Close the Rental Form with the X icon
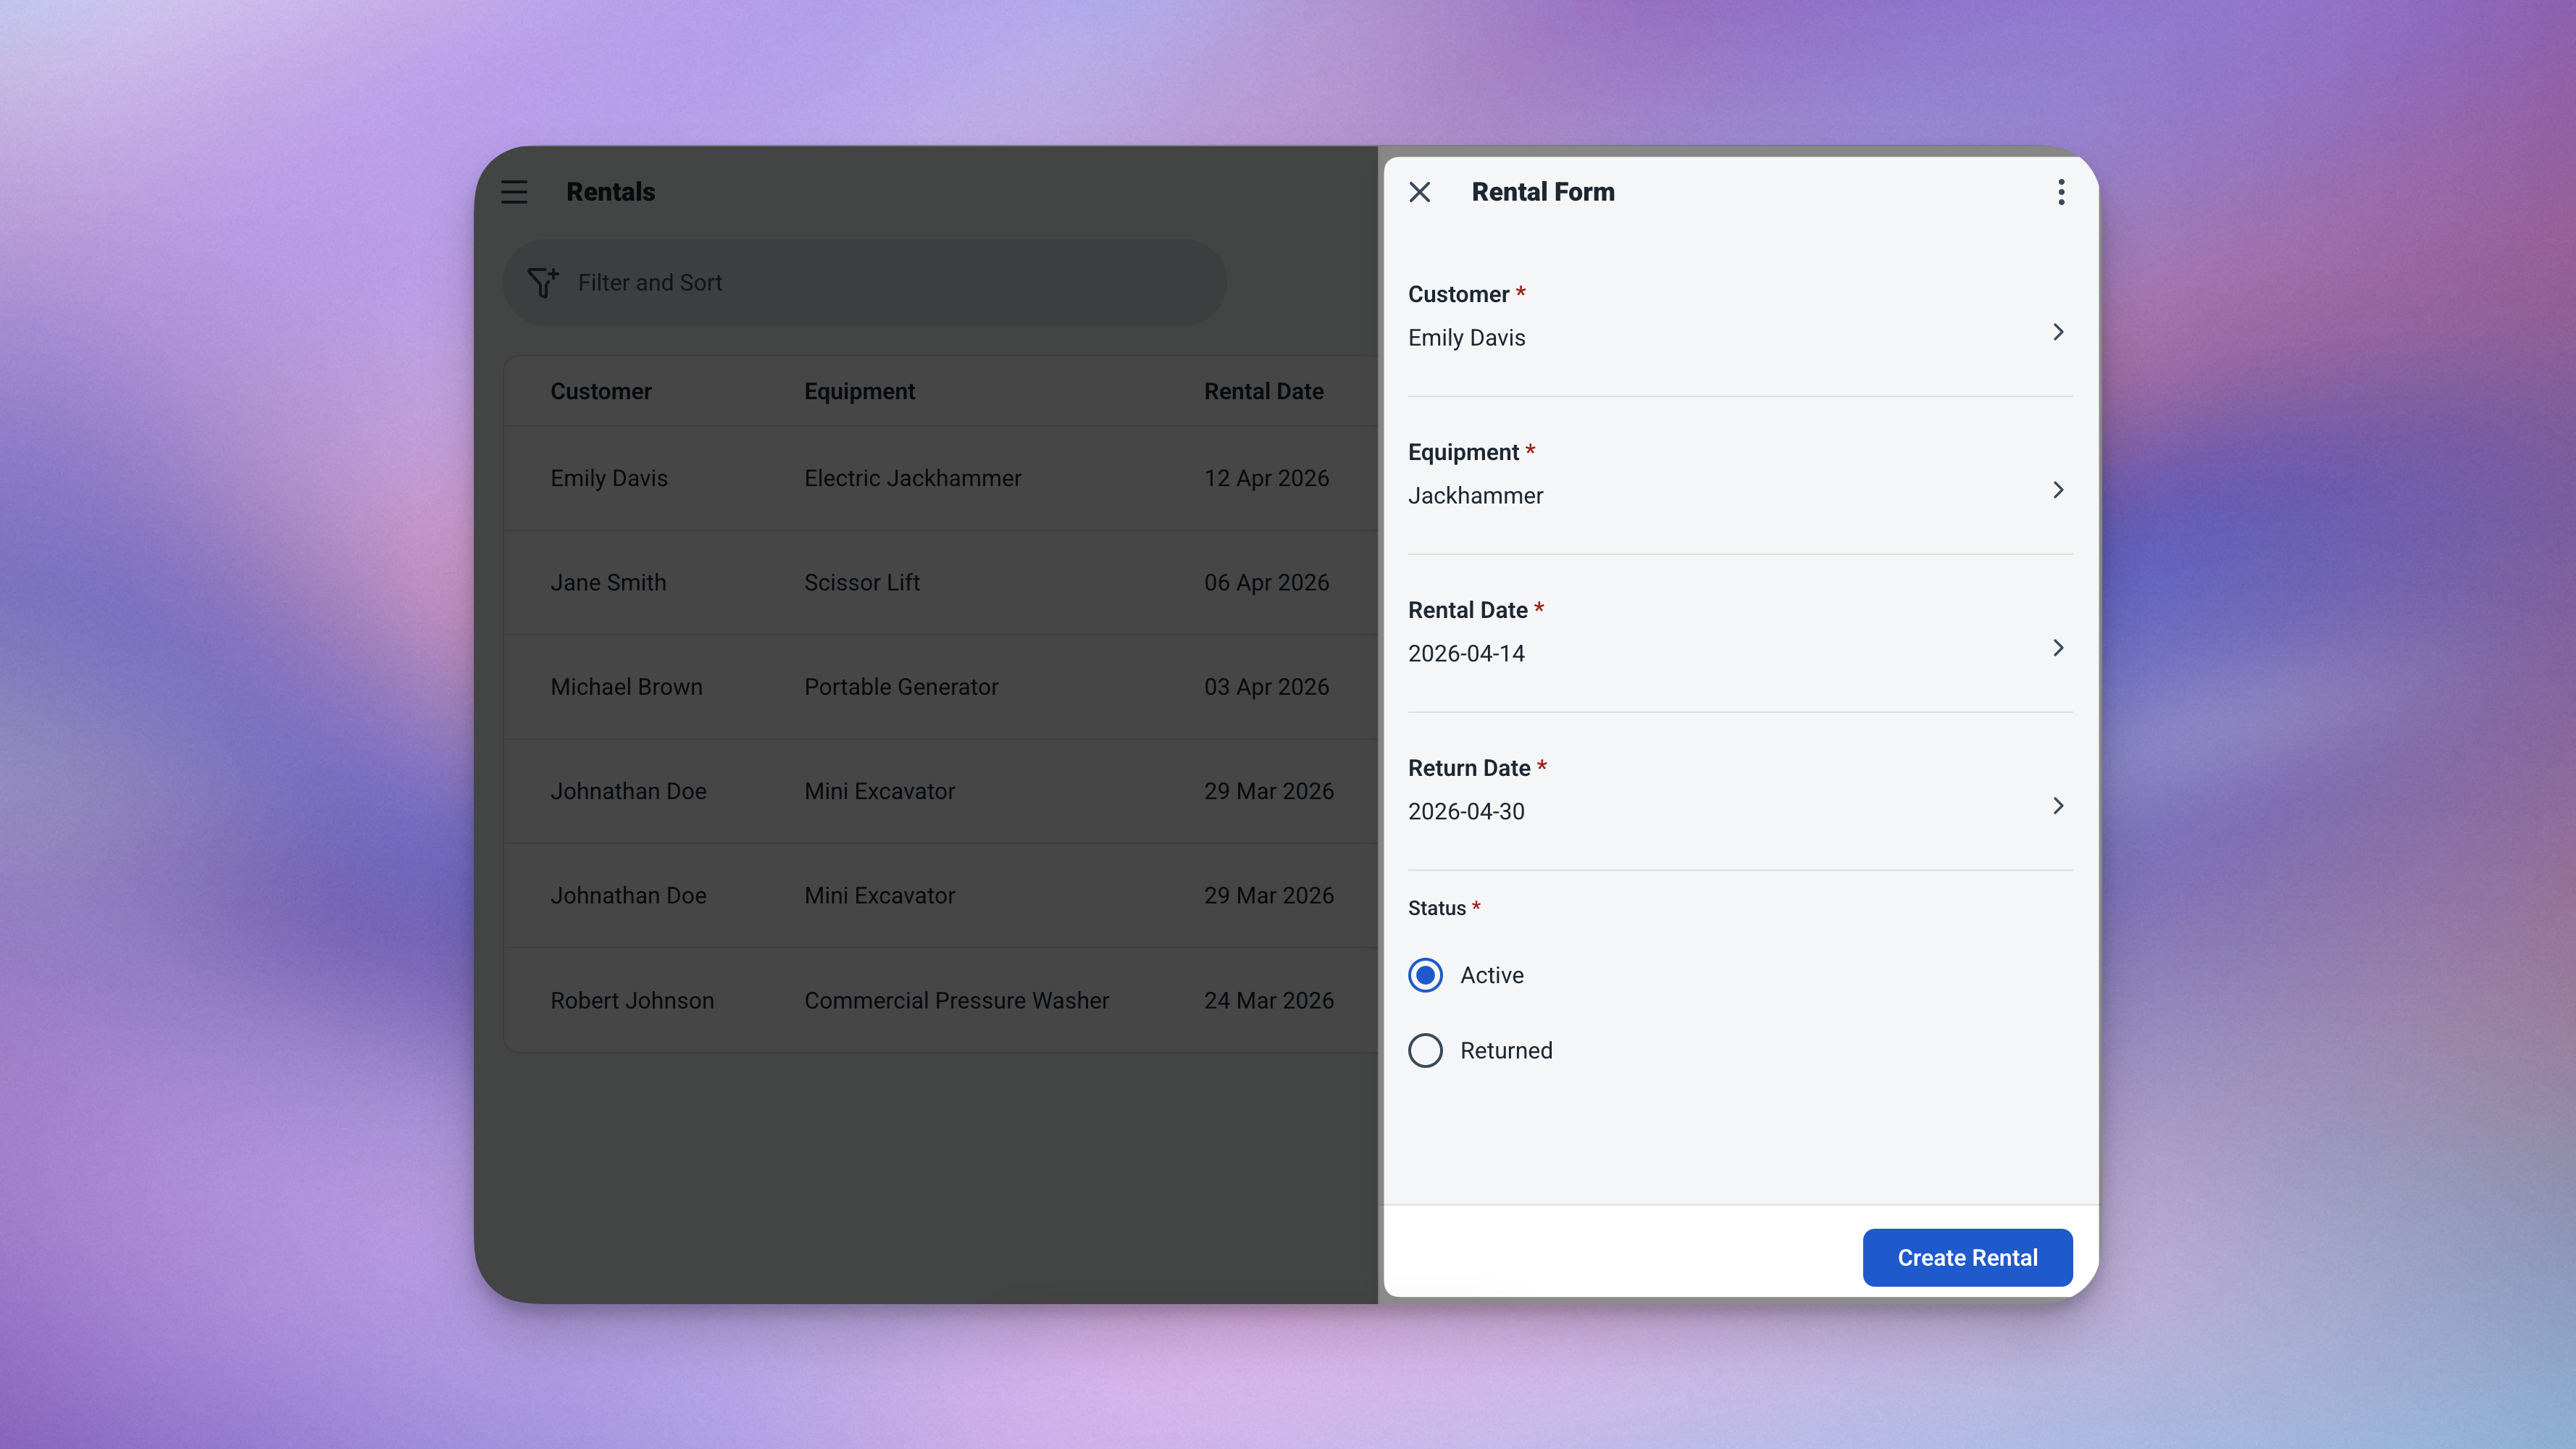The width and height of the screenshot is (2576, 1449). click(x=1419, y=191)
